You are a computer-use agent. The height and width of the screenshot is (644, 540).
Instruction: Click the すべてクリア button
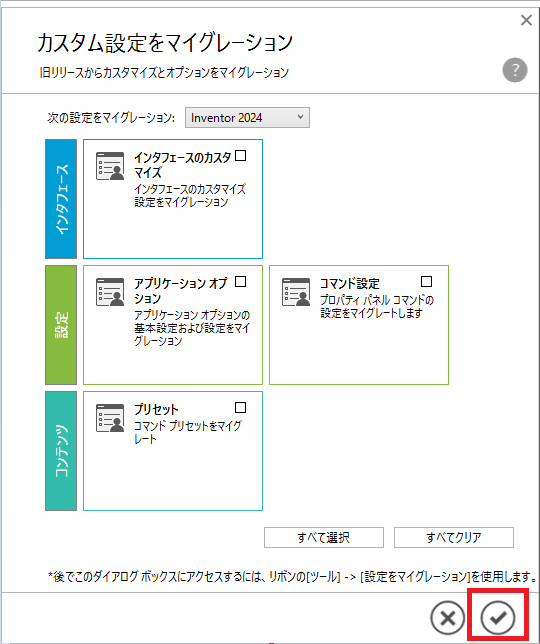tap(454, 538)
